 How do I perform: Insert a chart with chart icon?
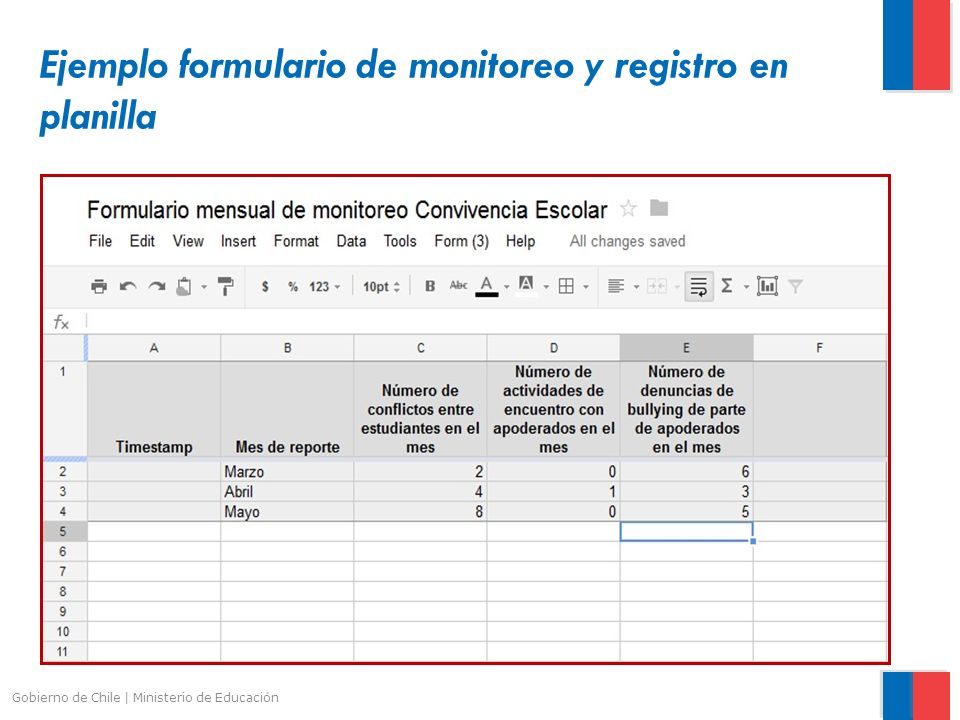pyautogui.click(x=767, y=286)
